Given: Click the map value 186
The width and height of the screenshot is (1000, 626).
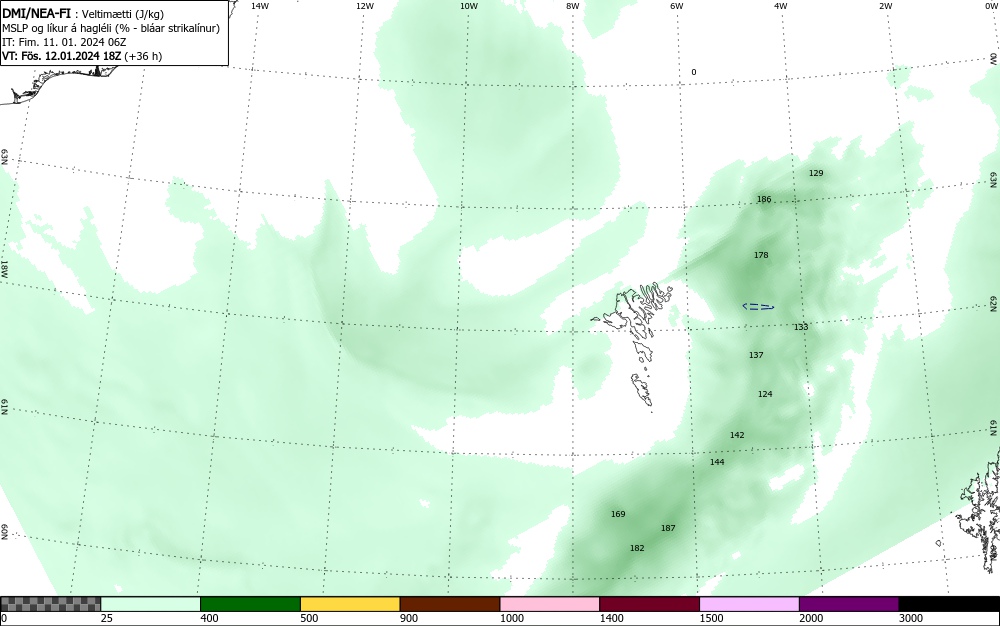Looking at the screenshot, I should 763,199.
